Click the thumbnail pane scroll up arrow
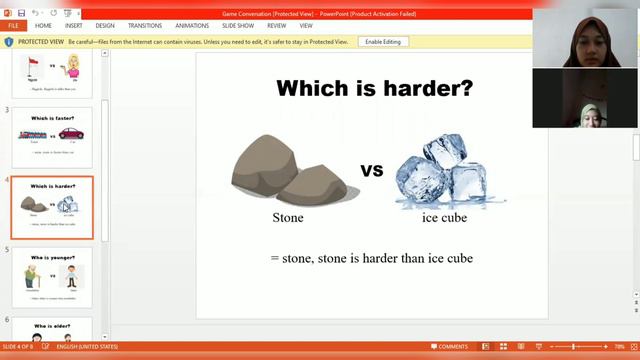Viewport: 640px width, 360px height. pos(105,53)
